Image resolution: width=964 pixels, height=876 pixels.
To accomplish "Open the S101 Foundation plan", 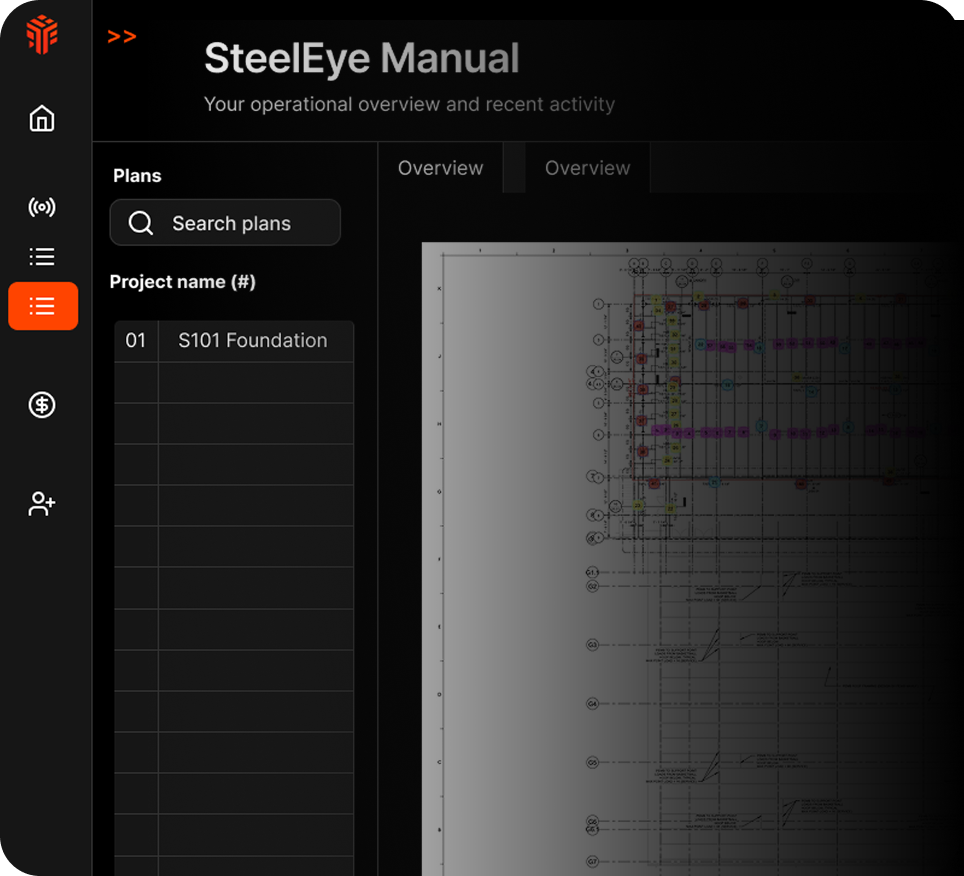I will (x=252, y=341).
